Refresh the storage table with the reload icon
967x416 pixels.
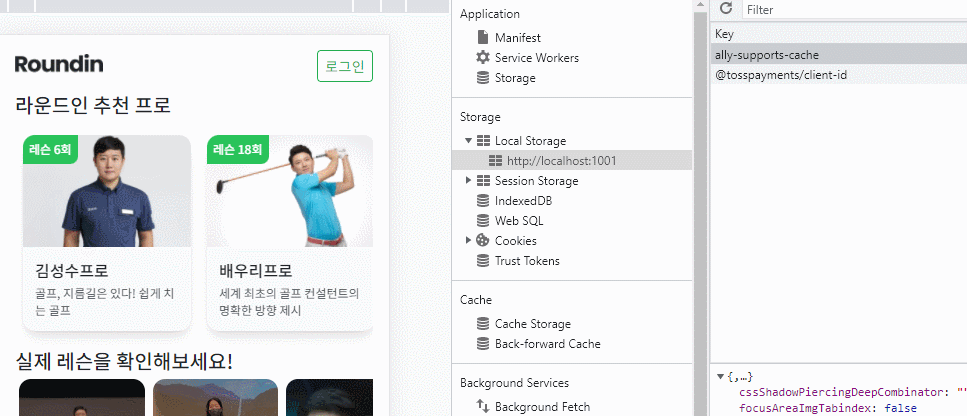[x=726, y=9]
